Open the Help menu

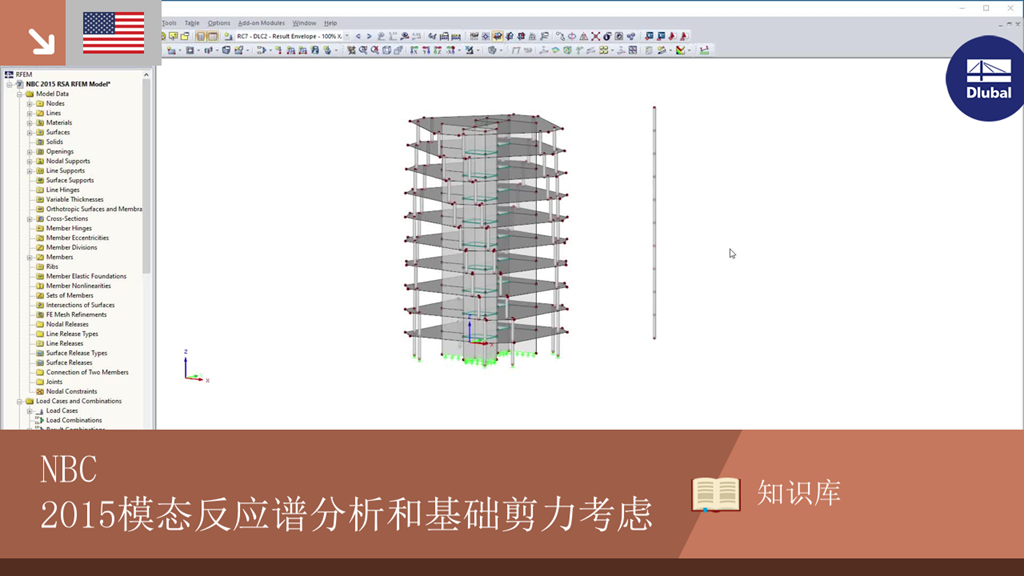tap(330, 23)
